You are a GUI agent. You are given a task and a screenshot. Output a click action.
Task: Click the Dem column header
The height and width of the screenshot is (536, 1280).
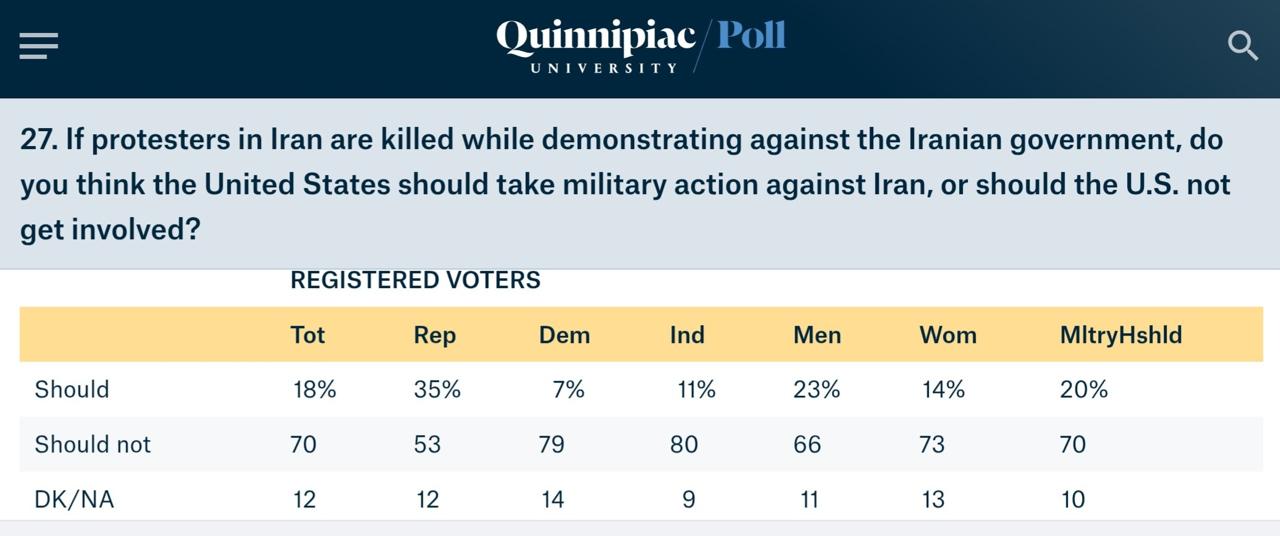[564, 335]
